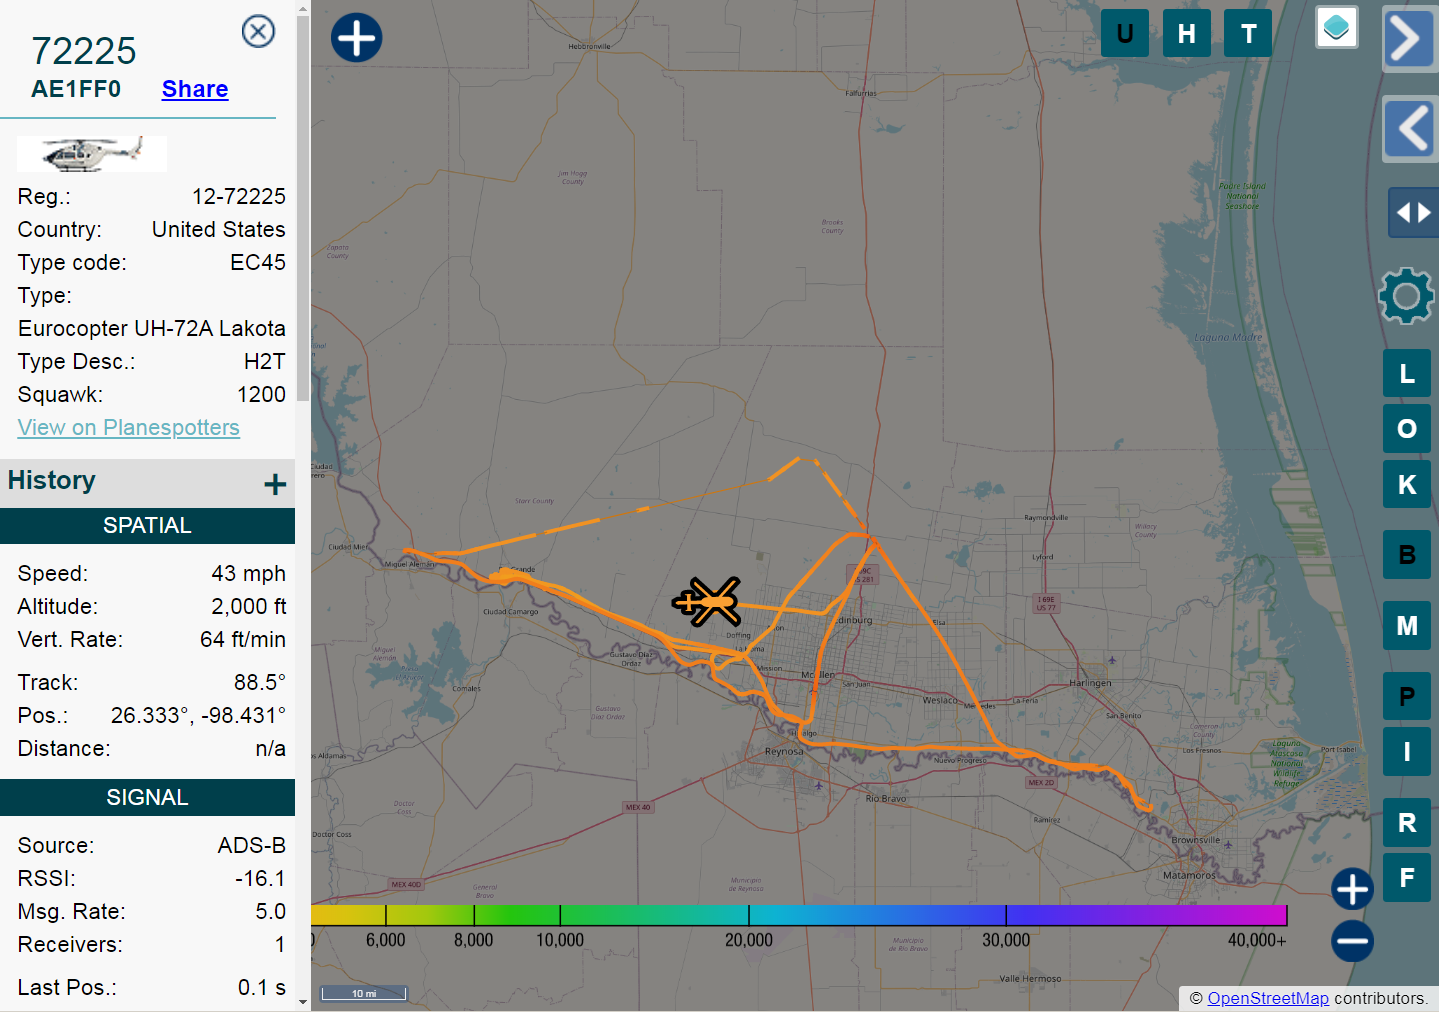Click squawk value 1200
1439x1012 pixels.
tap(262, 395)
